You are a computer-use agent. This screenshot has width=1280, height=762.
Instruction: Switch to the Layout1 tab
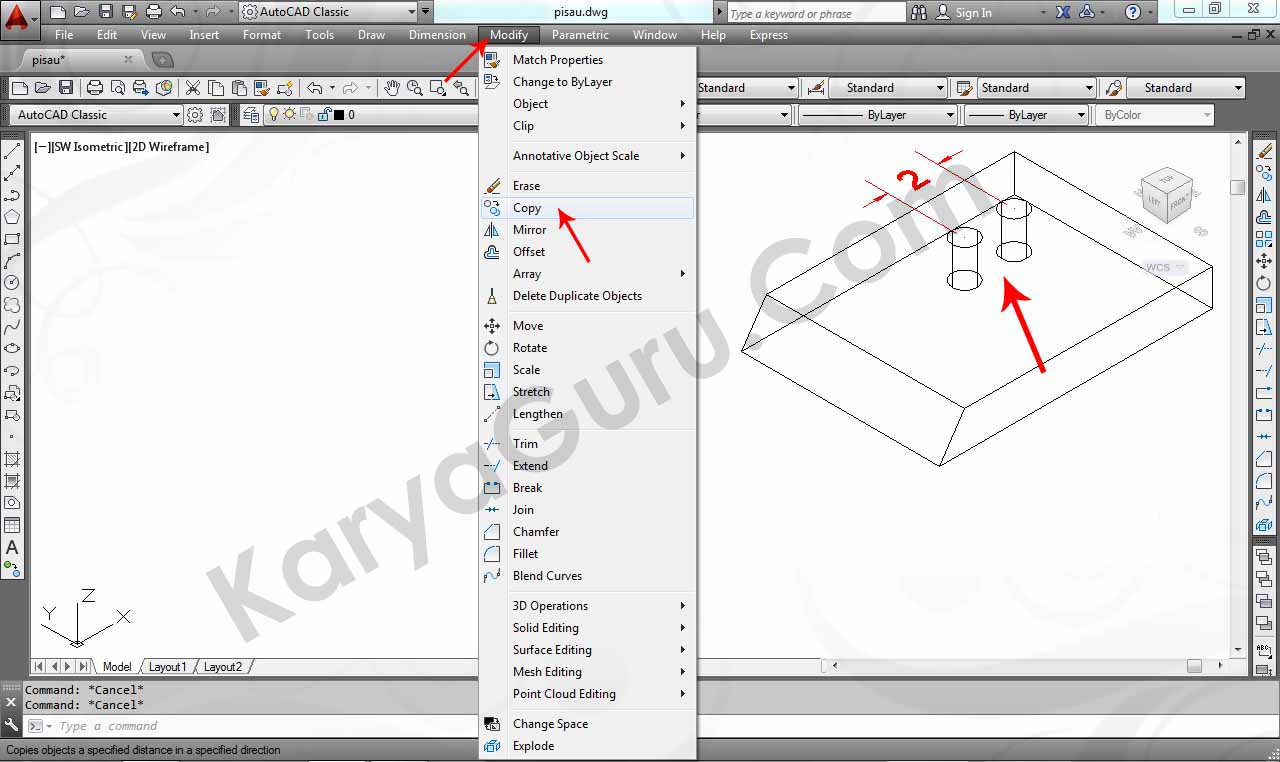[168, 667]
